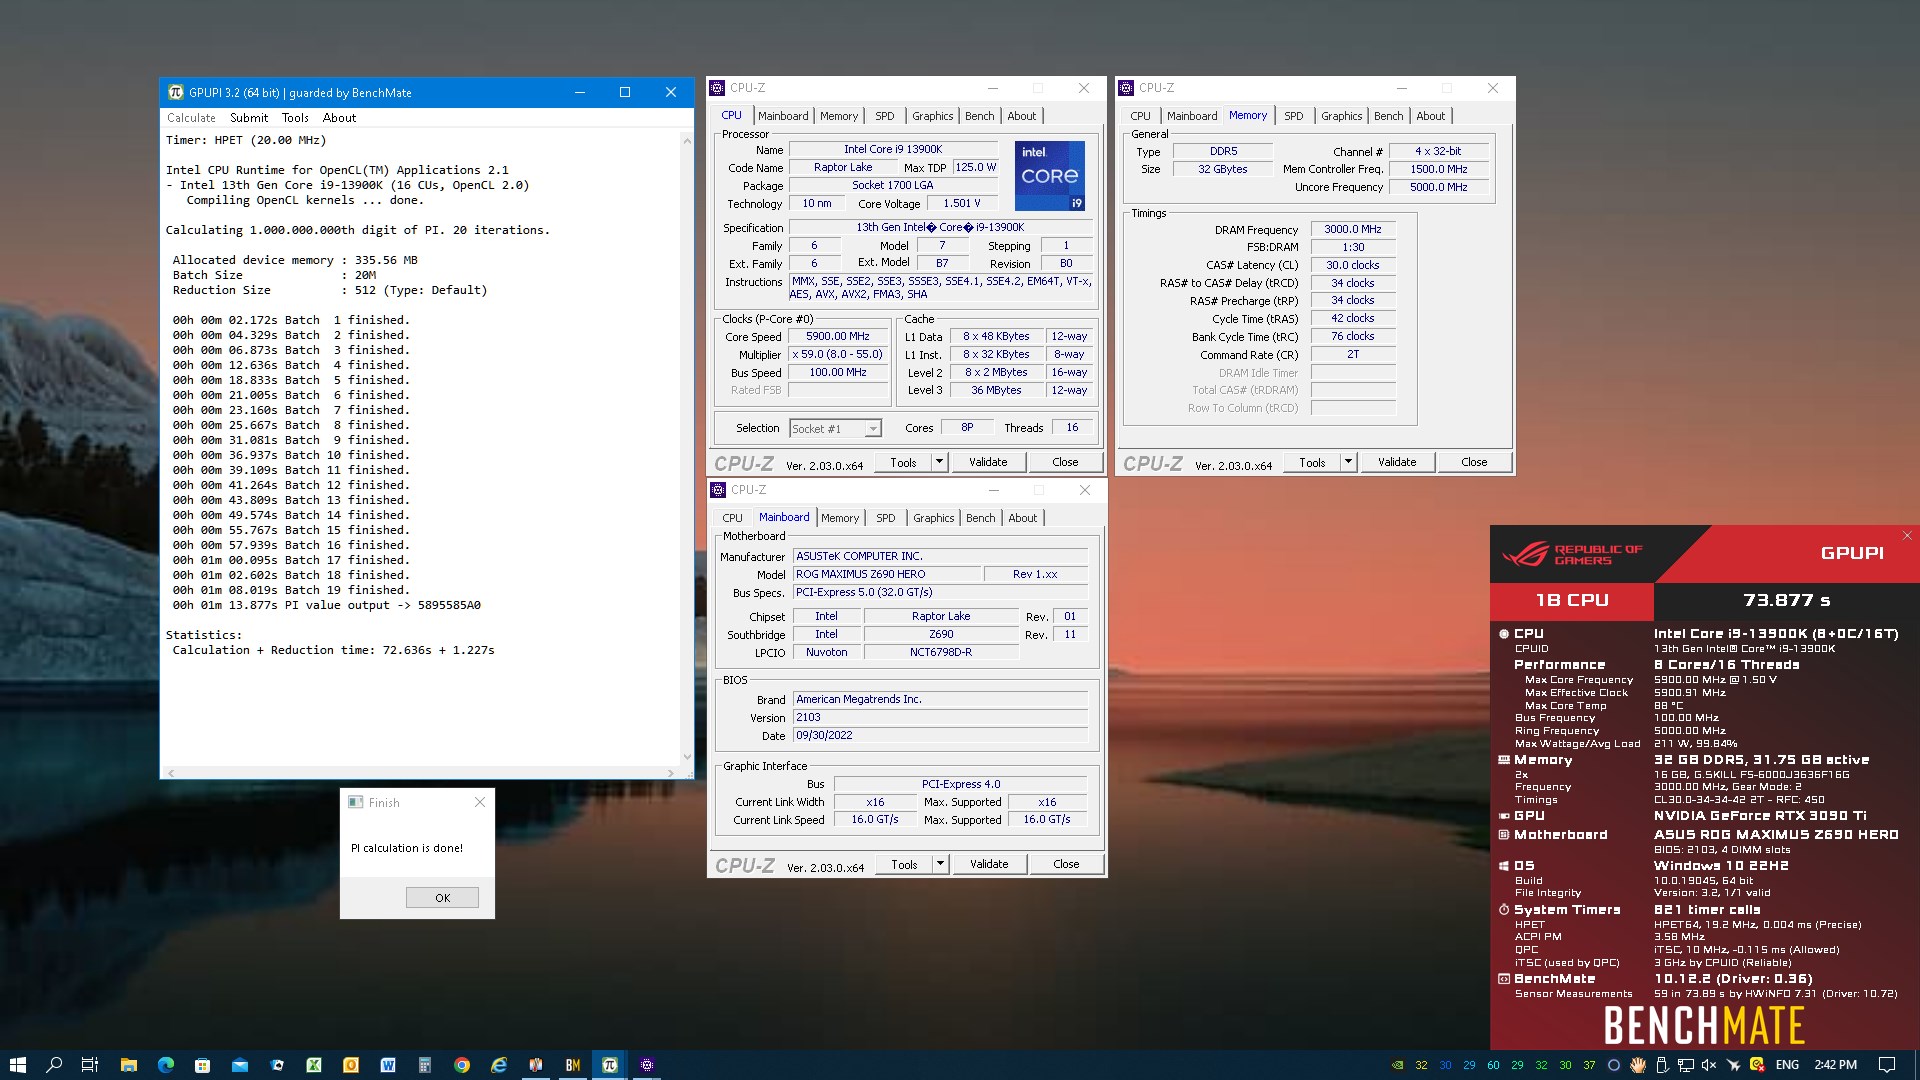Click the Core Speed 5900.00 MHz field
This screenshot has width=1920, height=1080.
tap(838, 337)
